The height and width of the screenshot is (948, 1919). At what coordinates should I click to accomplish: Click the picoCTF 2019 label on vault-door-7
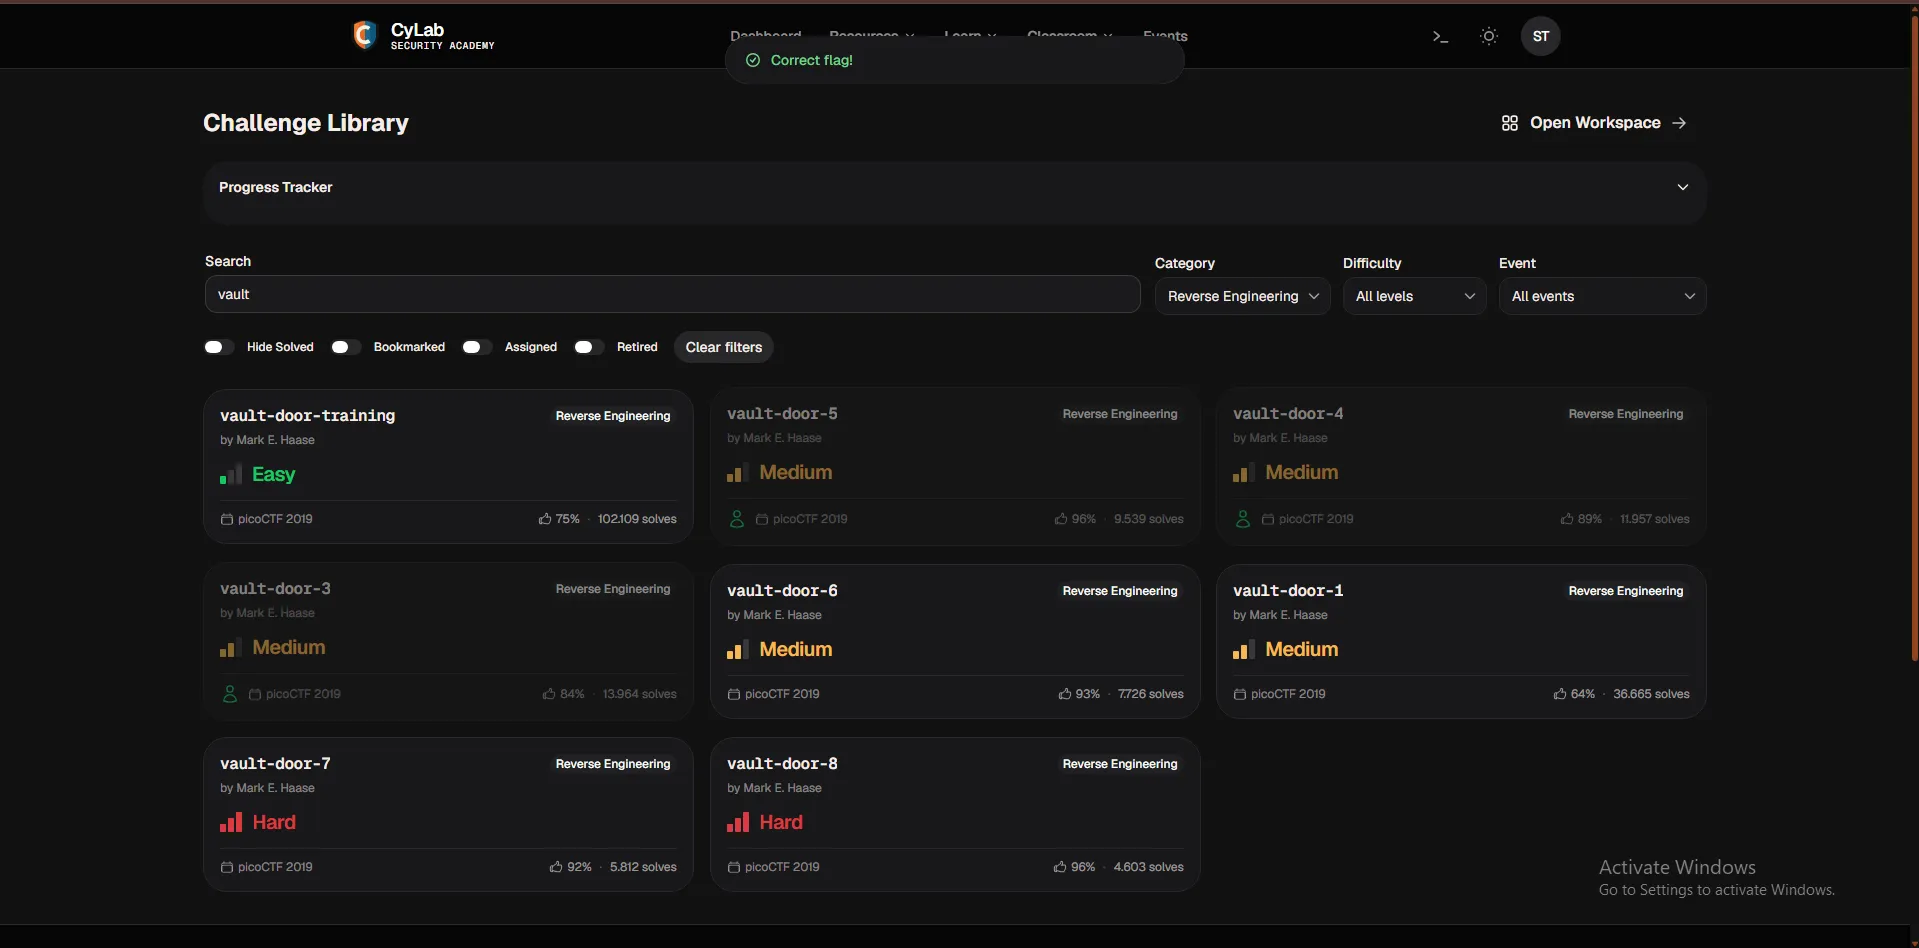point(275,867)
